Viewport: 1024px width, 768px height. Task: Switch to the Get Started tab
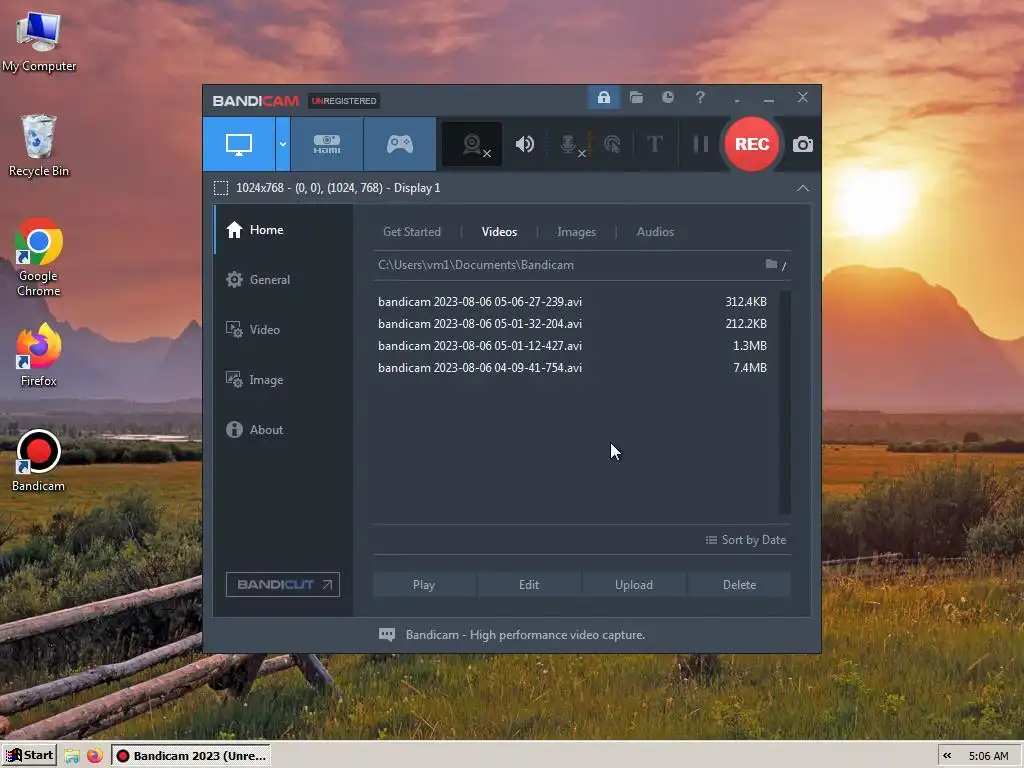coord(411,232)
